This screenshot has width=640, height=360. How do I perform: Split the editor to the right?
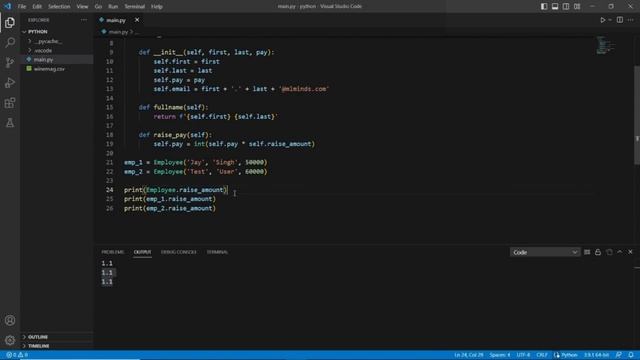click(620, 20)
